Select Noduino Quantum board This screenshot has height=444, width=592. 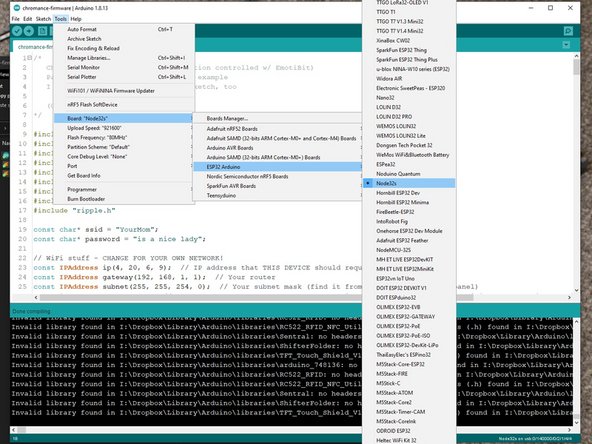409,174
